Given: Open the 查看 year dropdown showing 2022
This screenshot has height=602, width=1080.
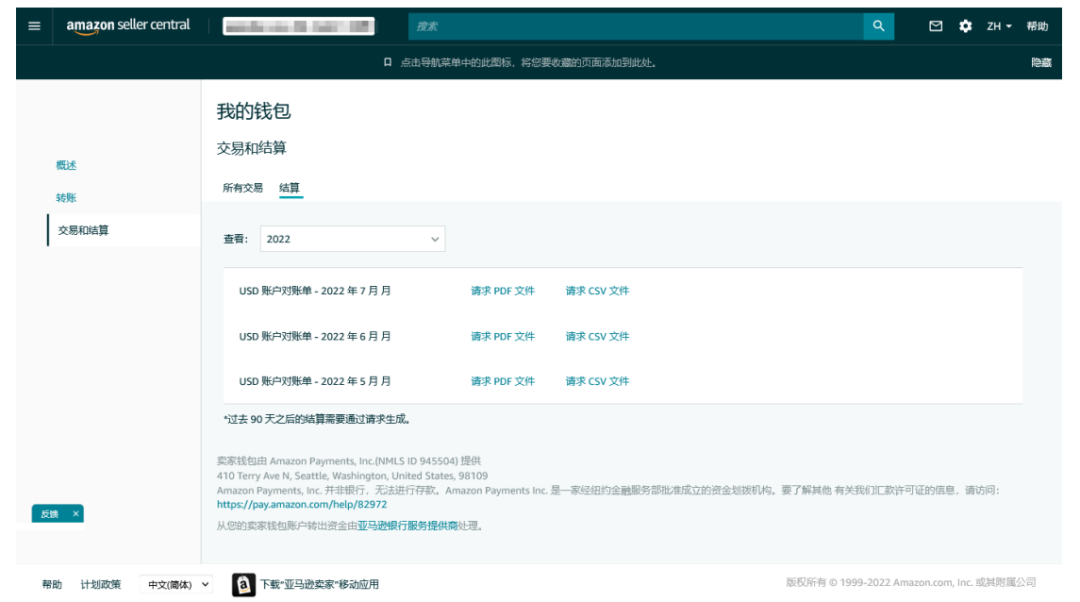Looking at the screenshot, I should (x=353, y=239).
